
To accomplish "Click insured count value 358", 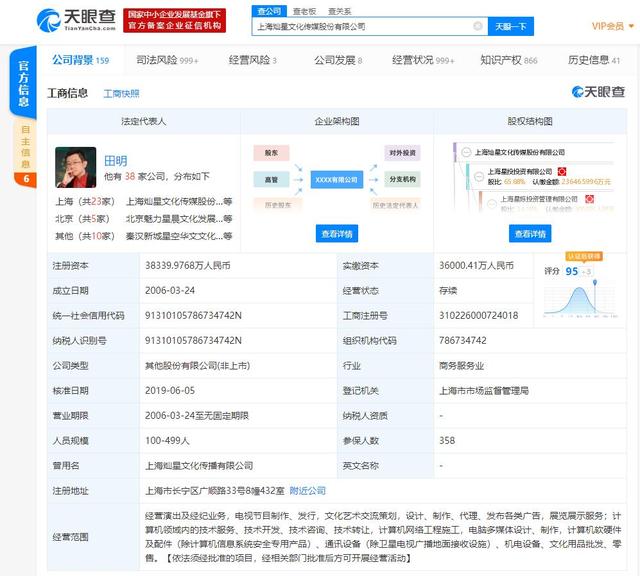I will pos(447,440).
